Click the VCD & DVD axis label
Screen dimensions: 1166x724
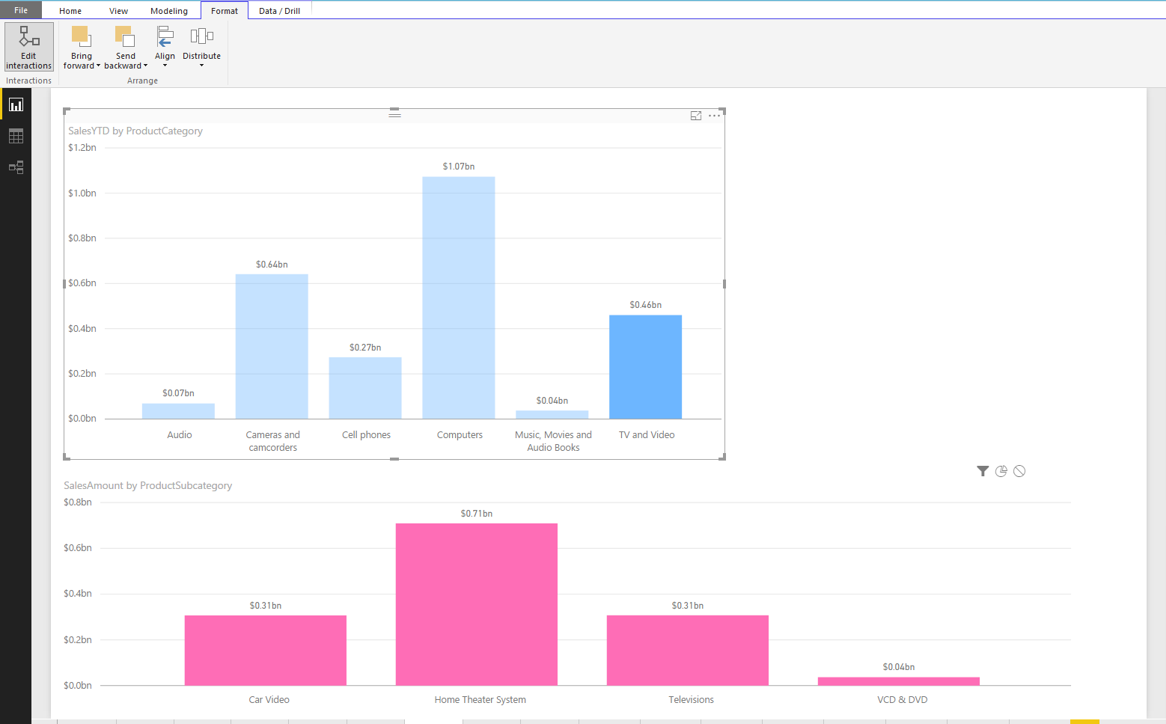click(902, 699)
